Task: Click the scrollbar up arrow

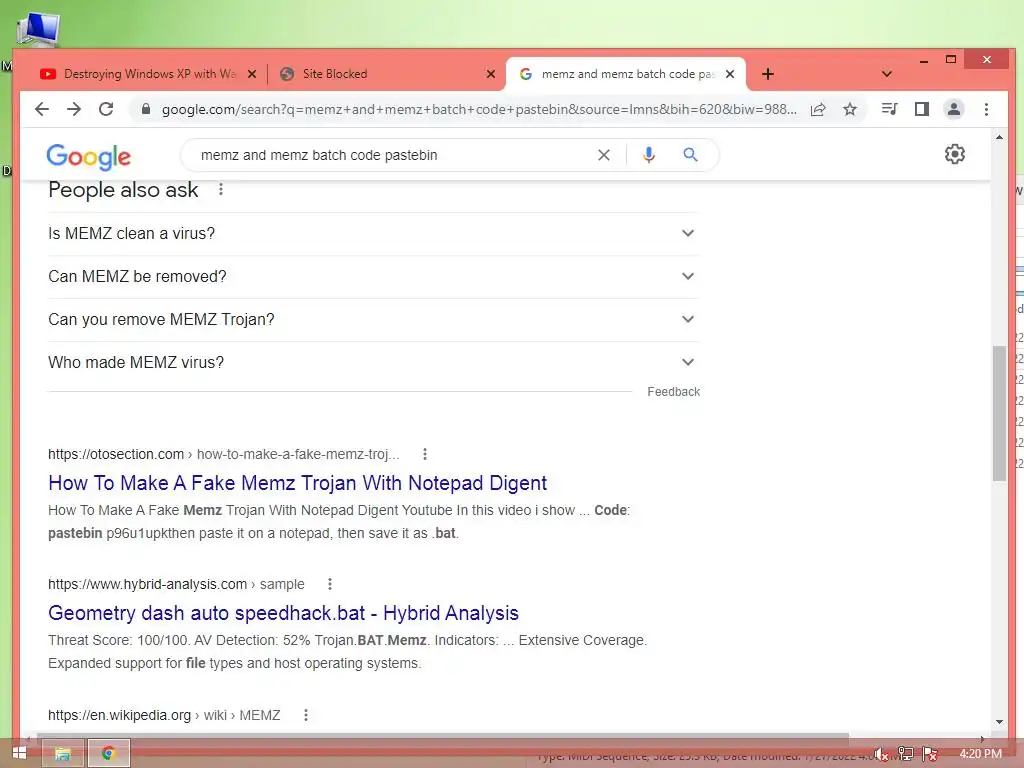Action: pyautogui.click(x=999, y=137)
